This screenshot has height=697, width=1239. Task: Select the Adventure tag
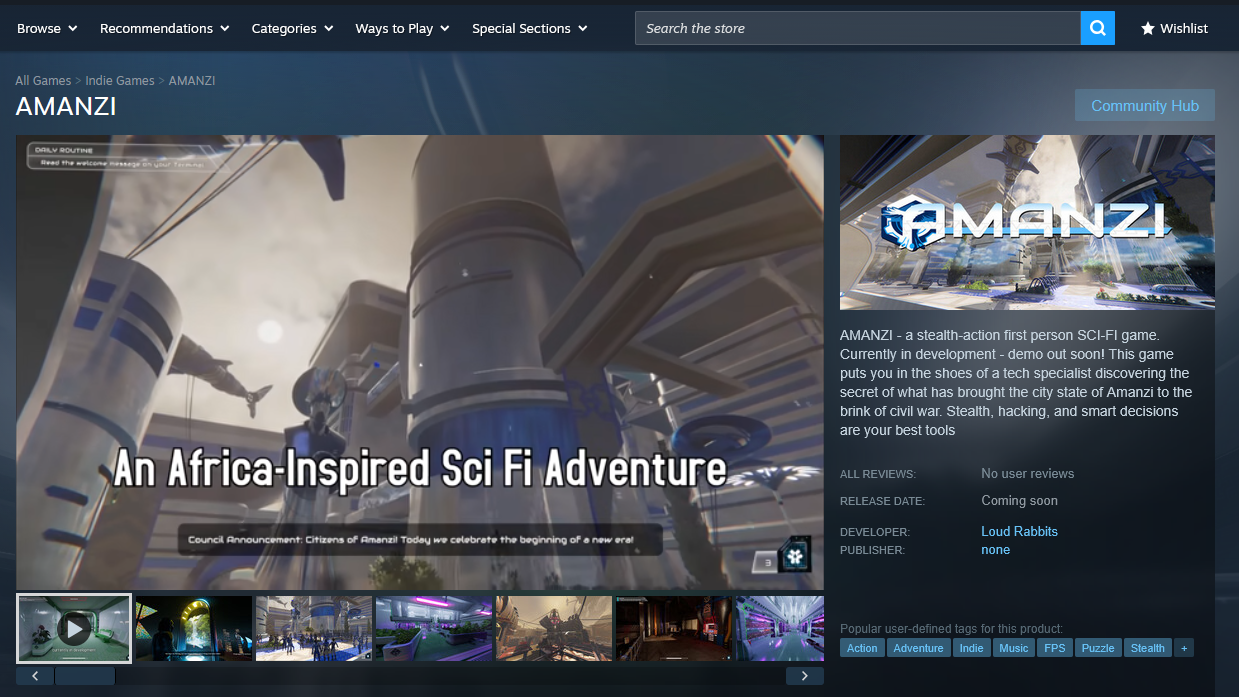918,648
